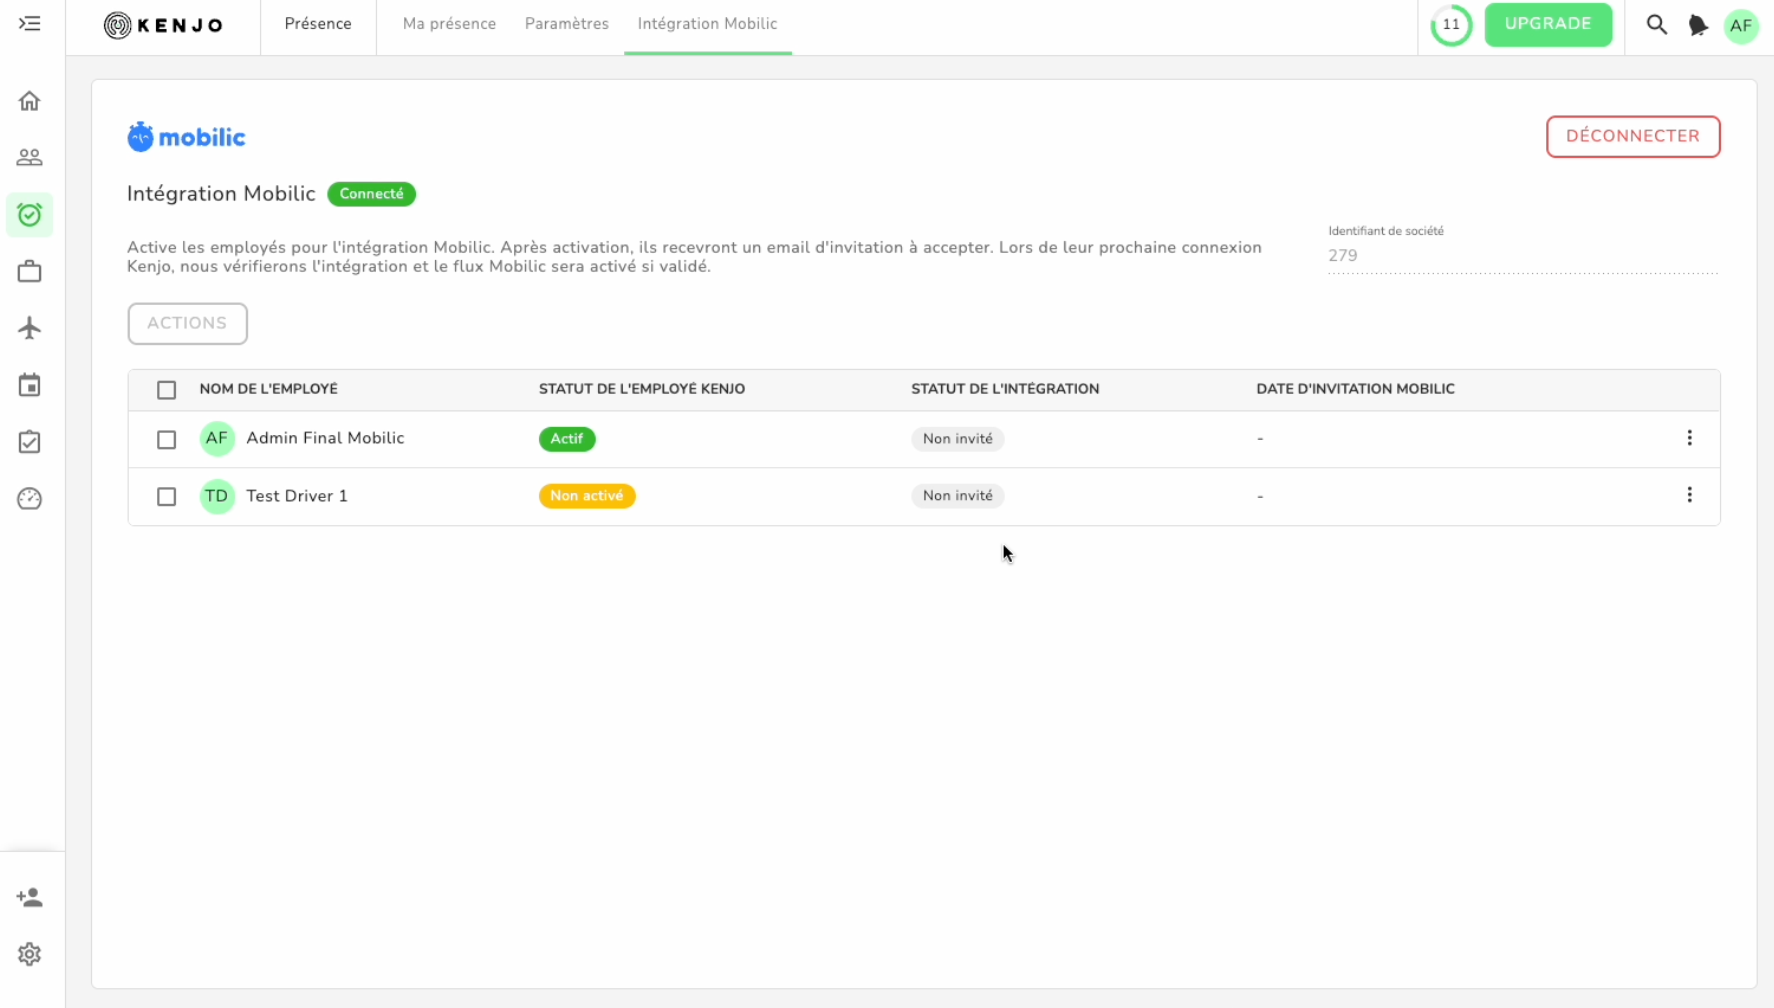1774x1008 pixels.
Task: Click the Admin Final Mobilic name
Action: pyautogui.click(x=325, y=438)
